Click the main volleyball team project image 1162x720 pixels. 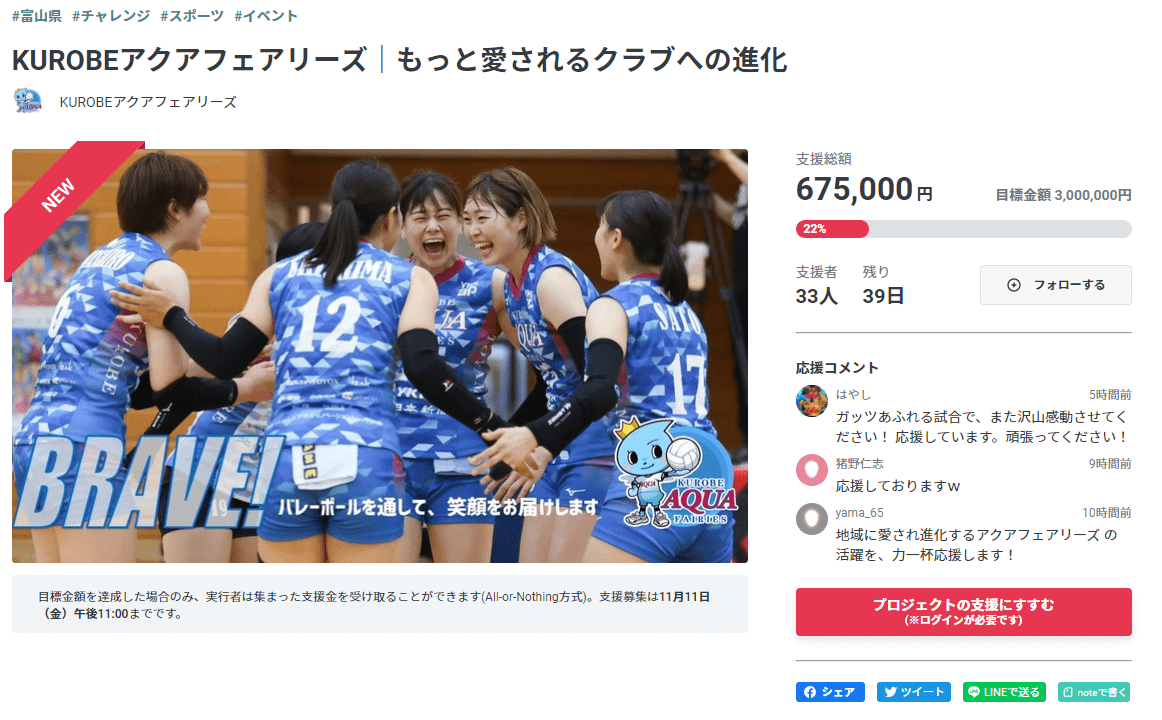tap(379, 356)
